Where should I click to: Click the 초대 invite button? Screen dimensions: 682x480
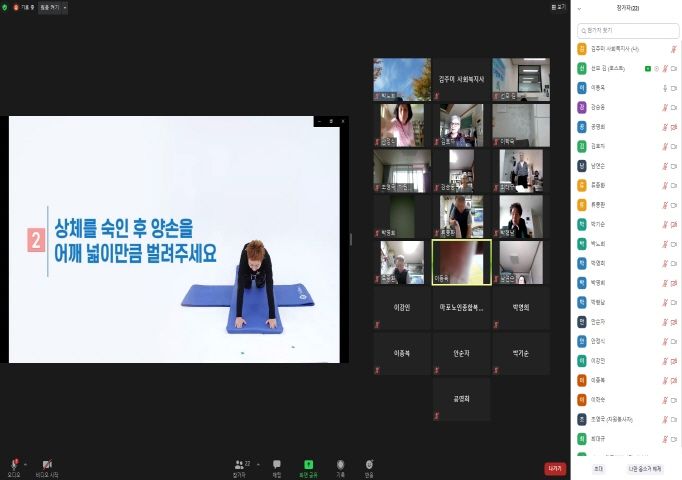pos(598,468)
